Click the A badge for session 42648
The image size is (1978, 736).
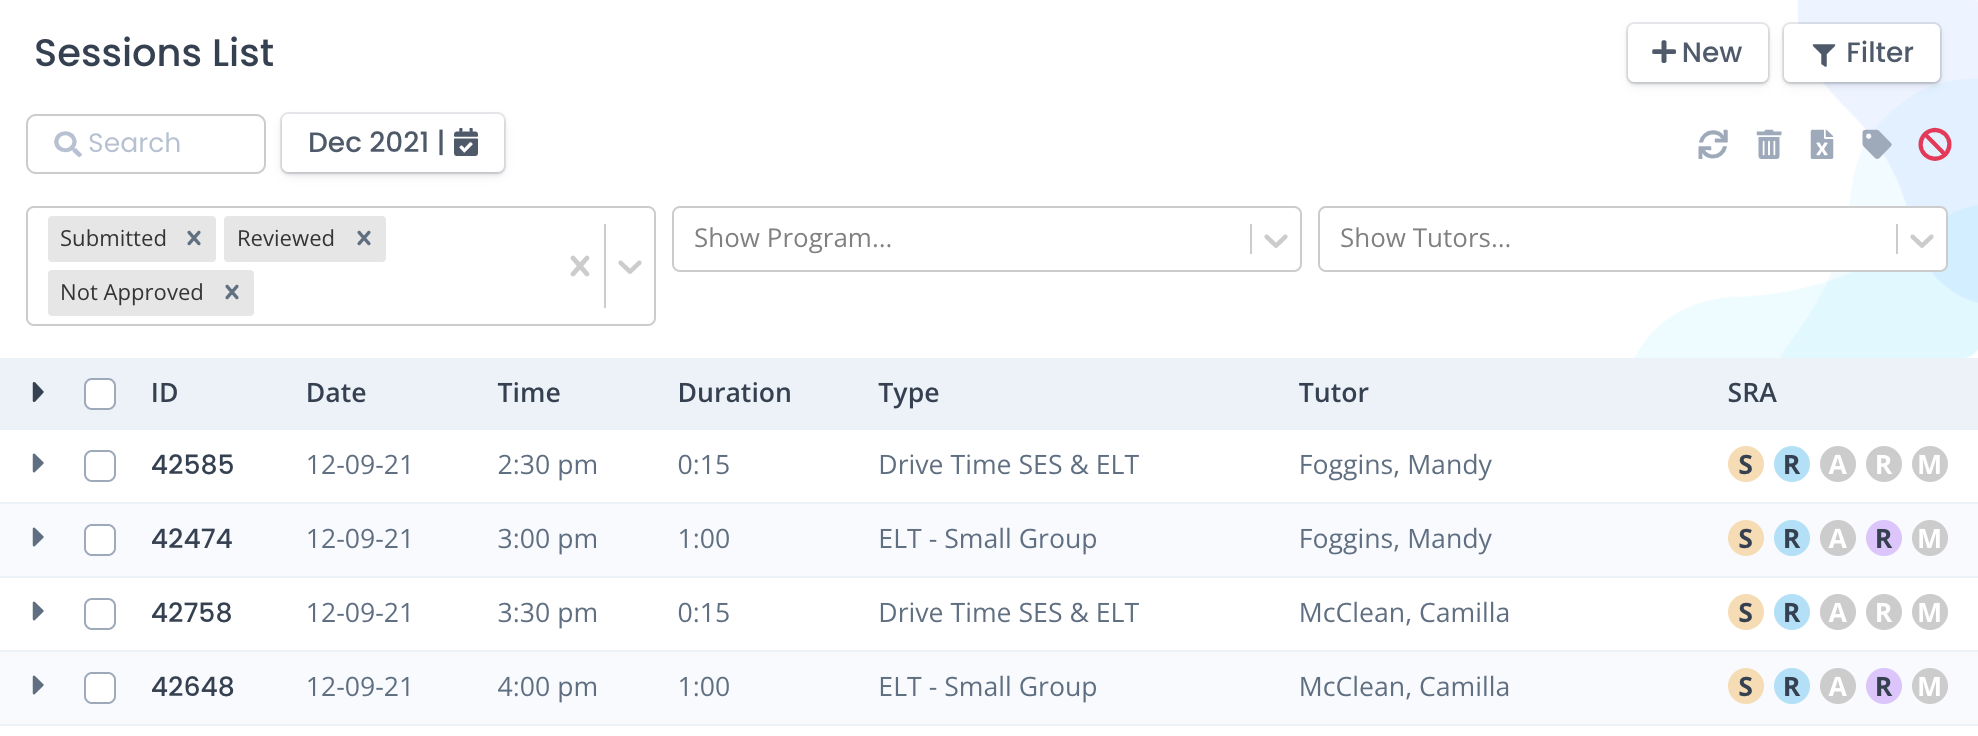[x=1838, y=687]
